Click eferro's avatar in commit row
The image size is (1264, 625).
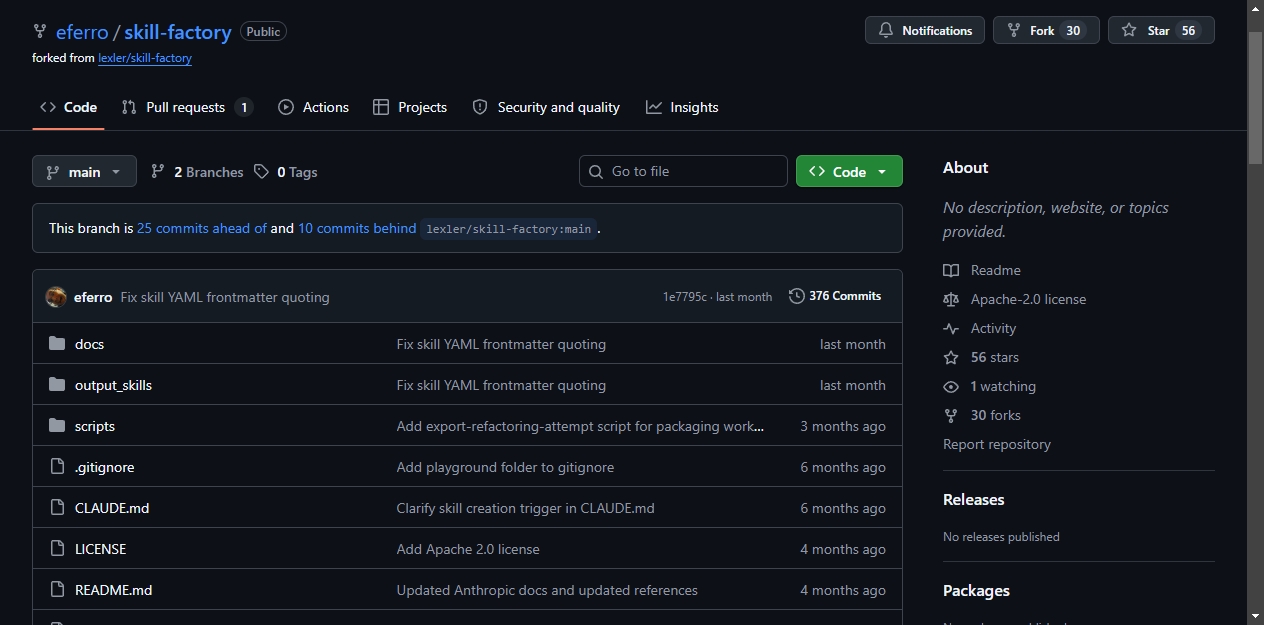coord(56,297)
